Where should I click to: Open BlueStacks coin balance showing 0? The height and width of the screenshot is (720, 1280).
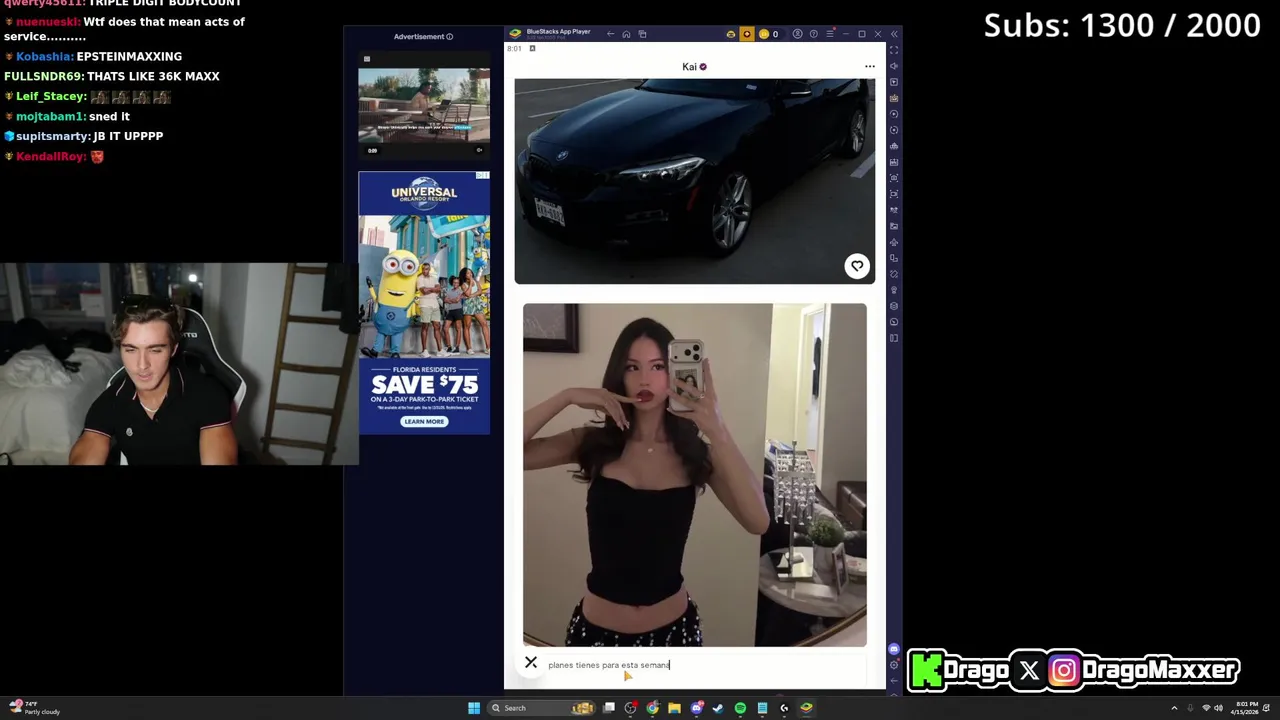768,34
